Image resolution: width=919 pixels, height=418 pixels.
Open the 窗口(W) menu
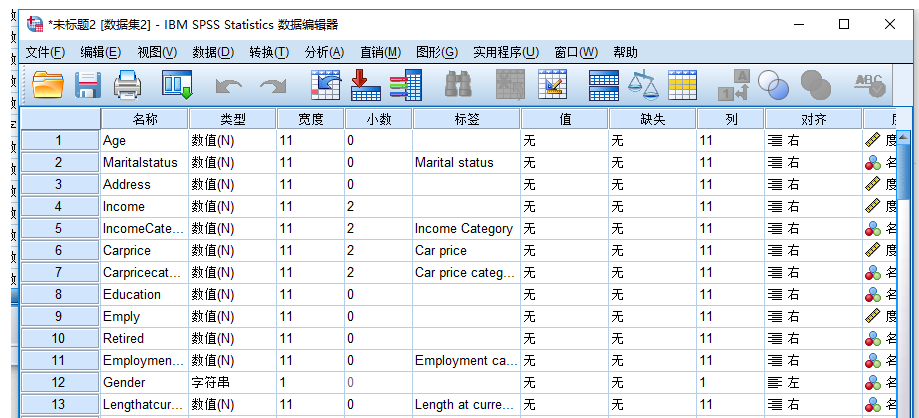(x=576, y=52)
